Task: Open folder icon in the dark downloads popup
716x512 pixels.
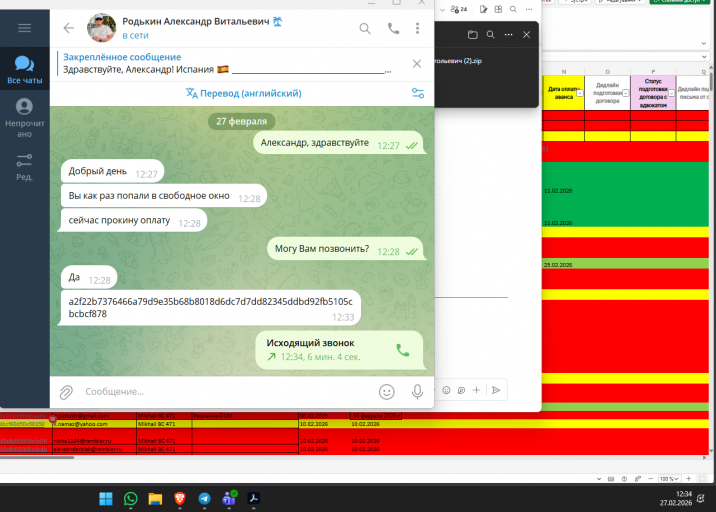Action: click(x=473, y=35)
